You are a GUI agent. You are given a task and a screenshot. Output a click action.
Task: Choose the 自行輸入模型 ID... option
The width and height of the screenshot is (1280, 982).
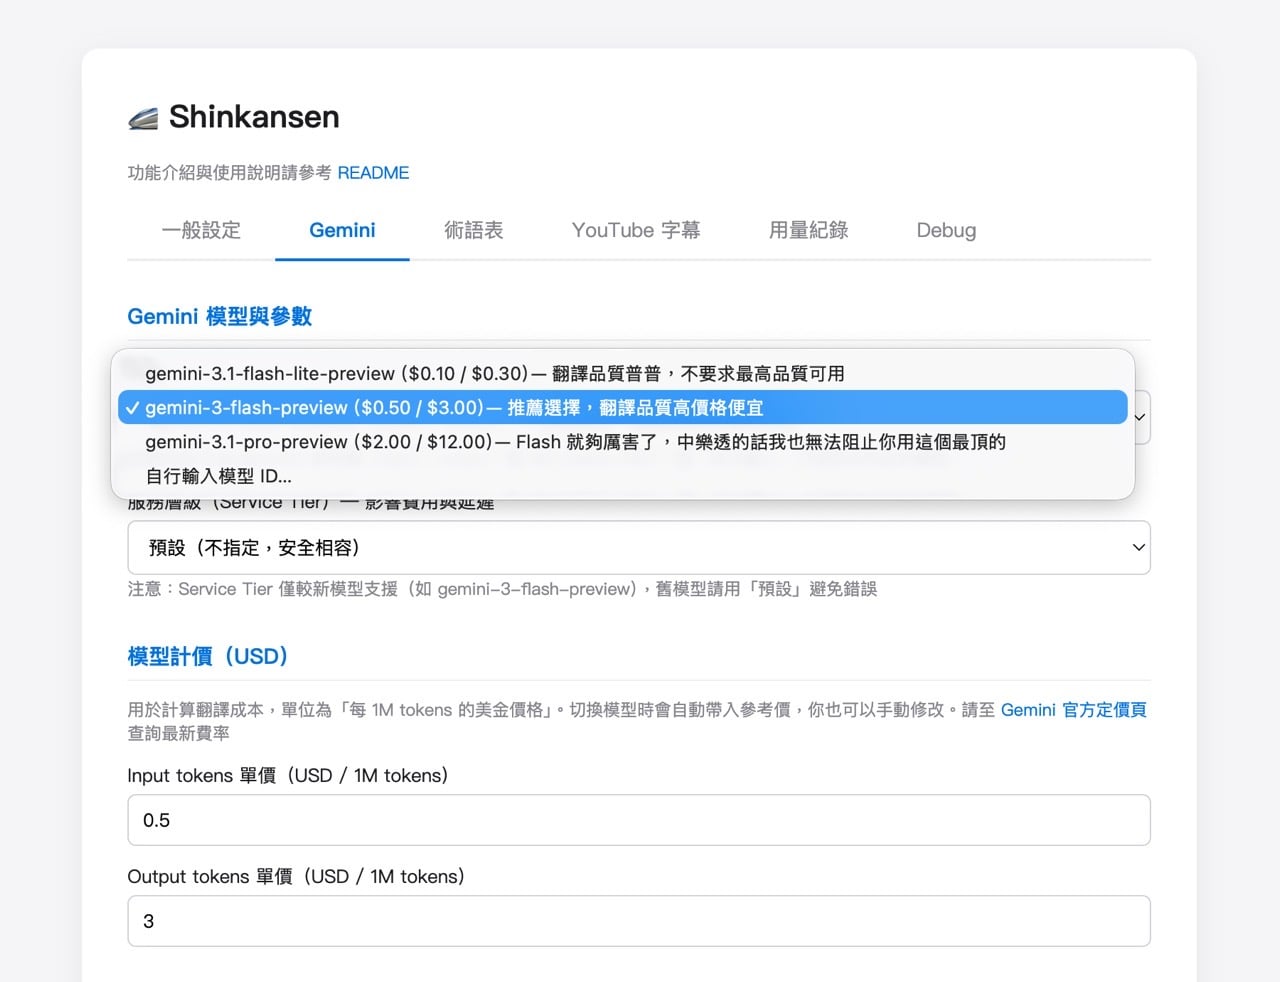218,476
